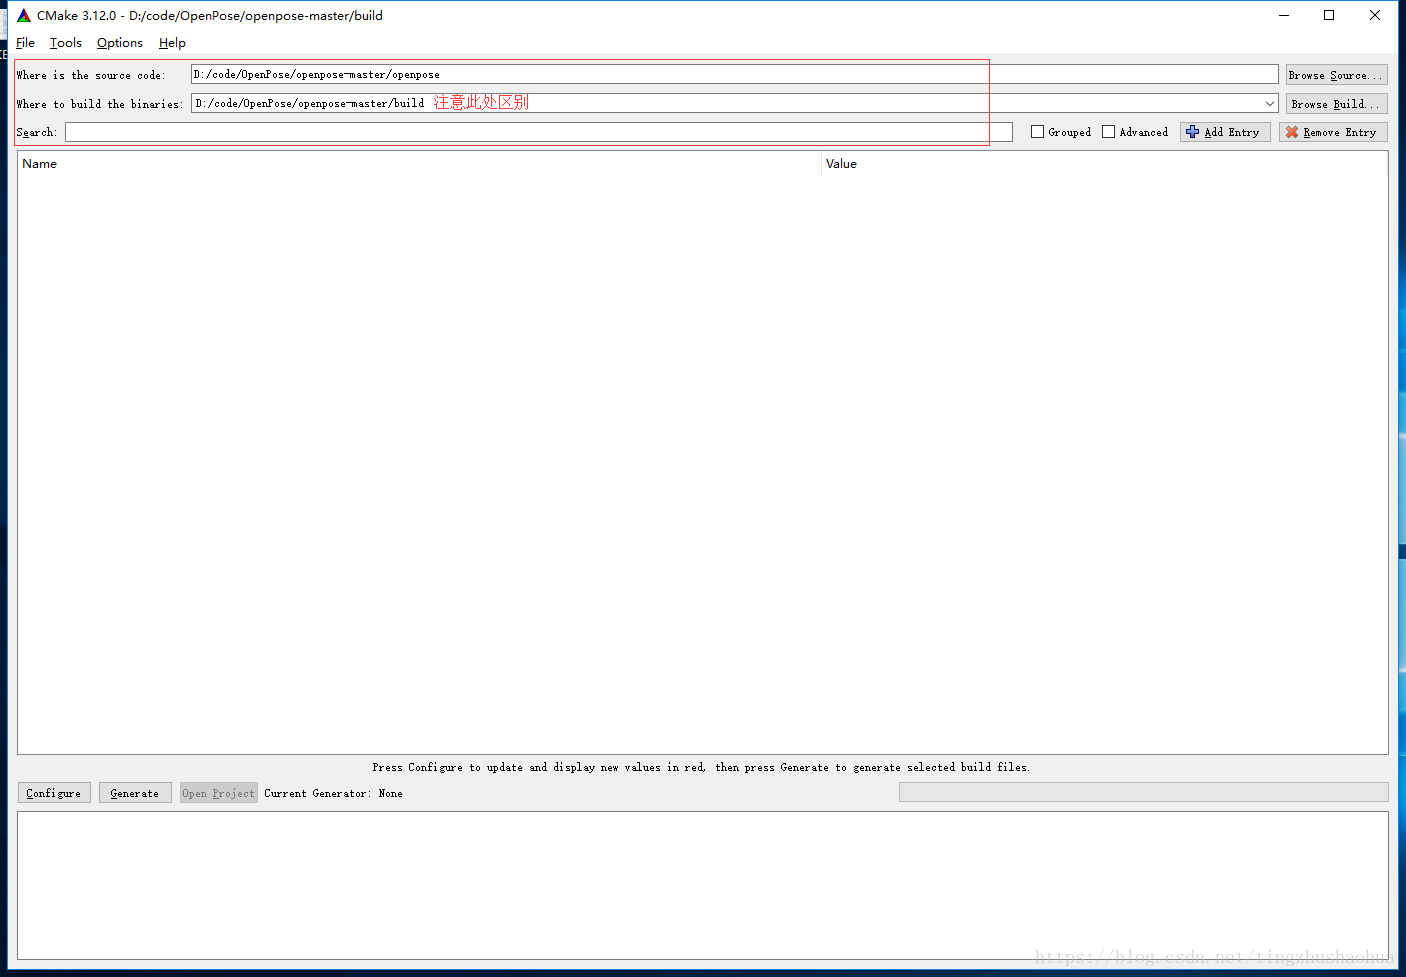Open the File menu

[26, 43]
